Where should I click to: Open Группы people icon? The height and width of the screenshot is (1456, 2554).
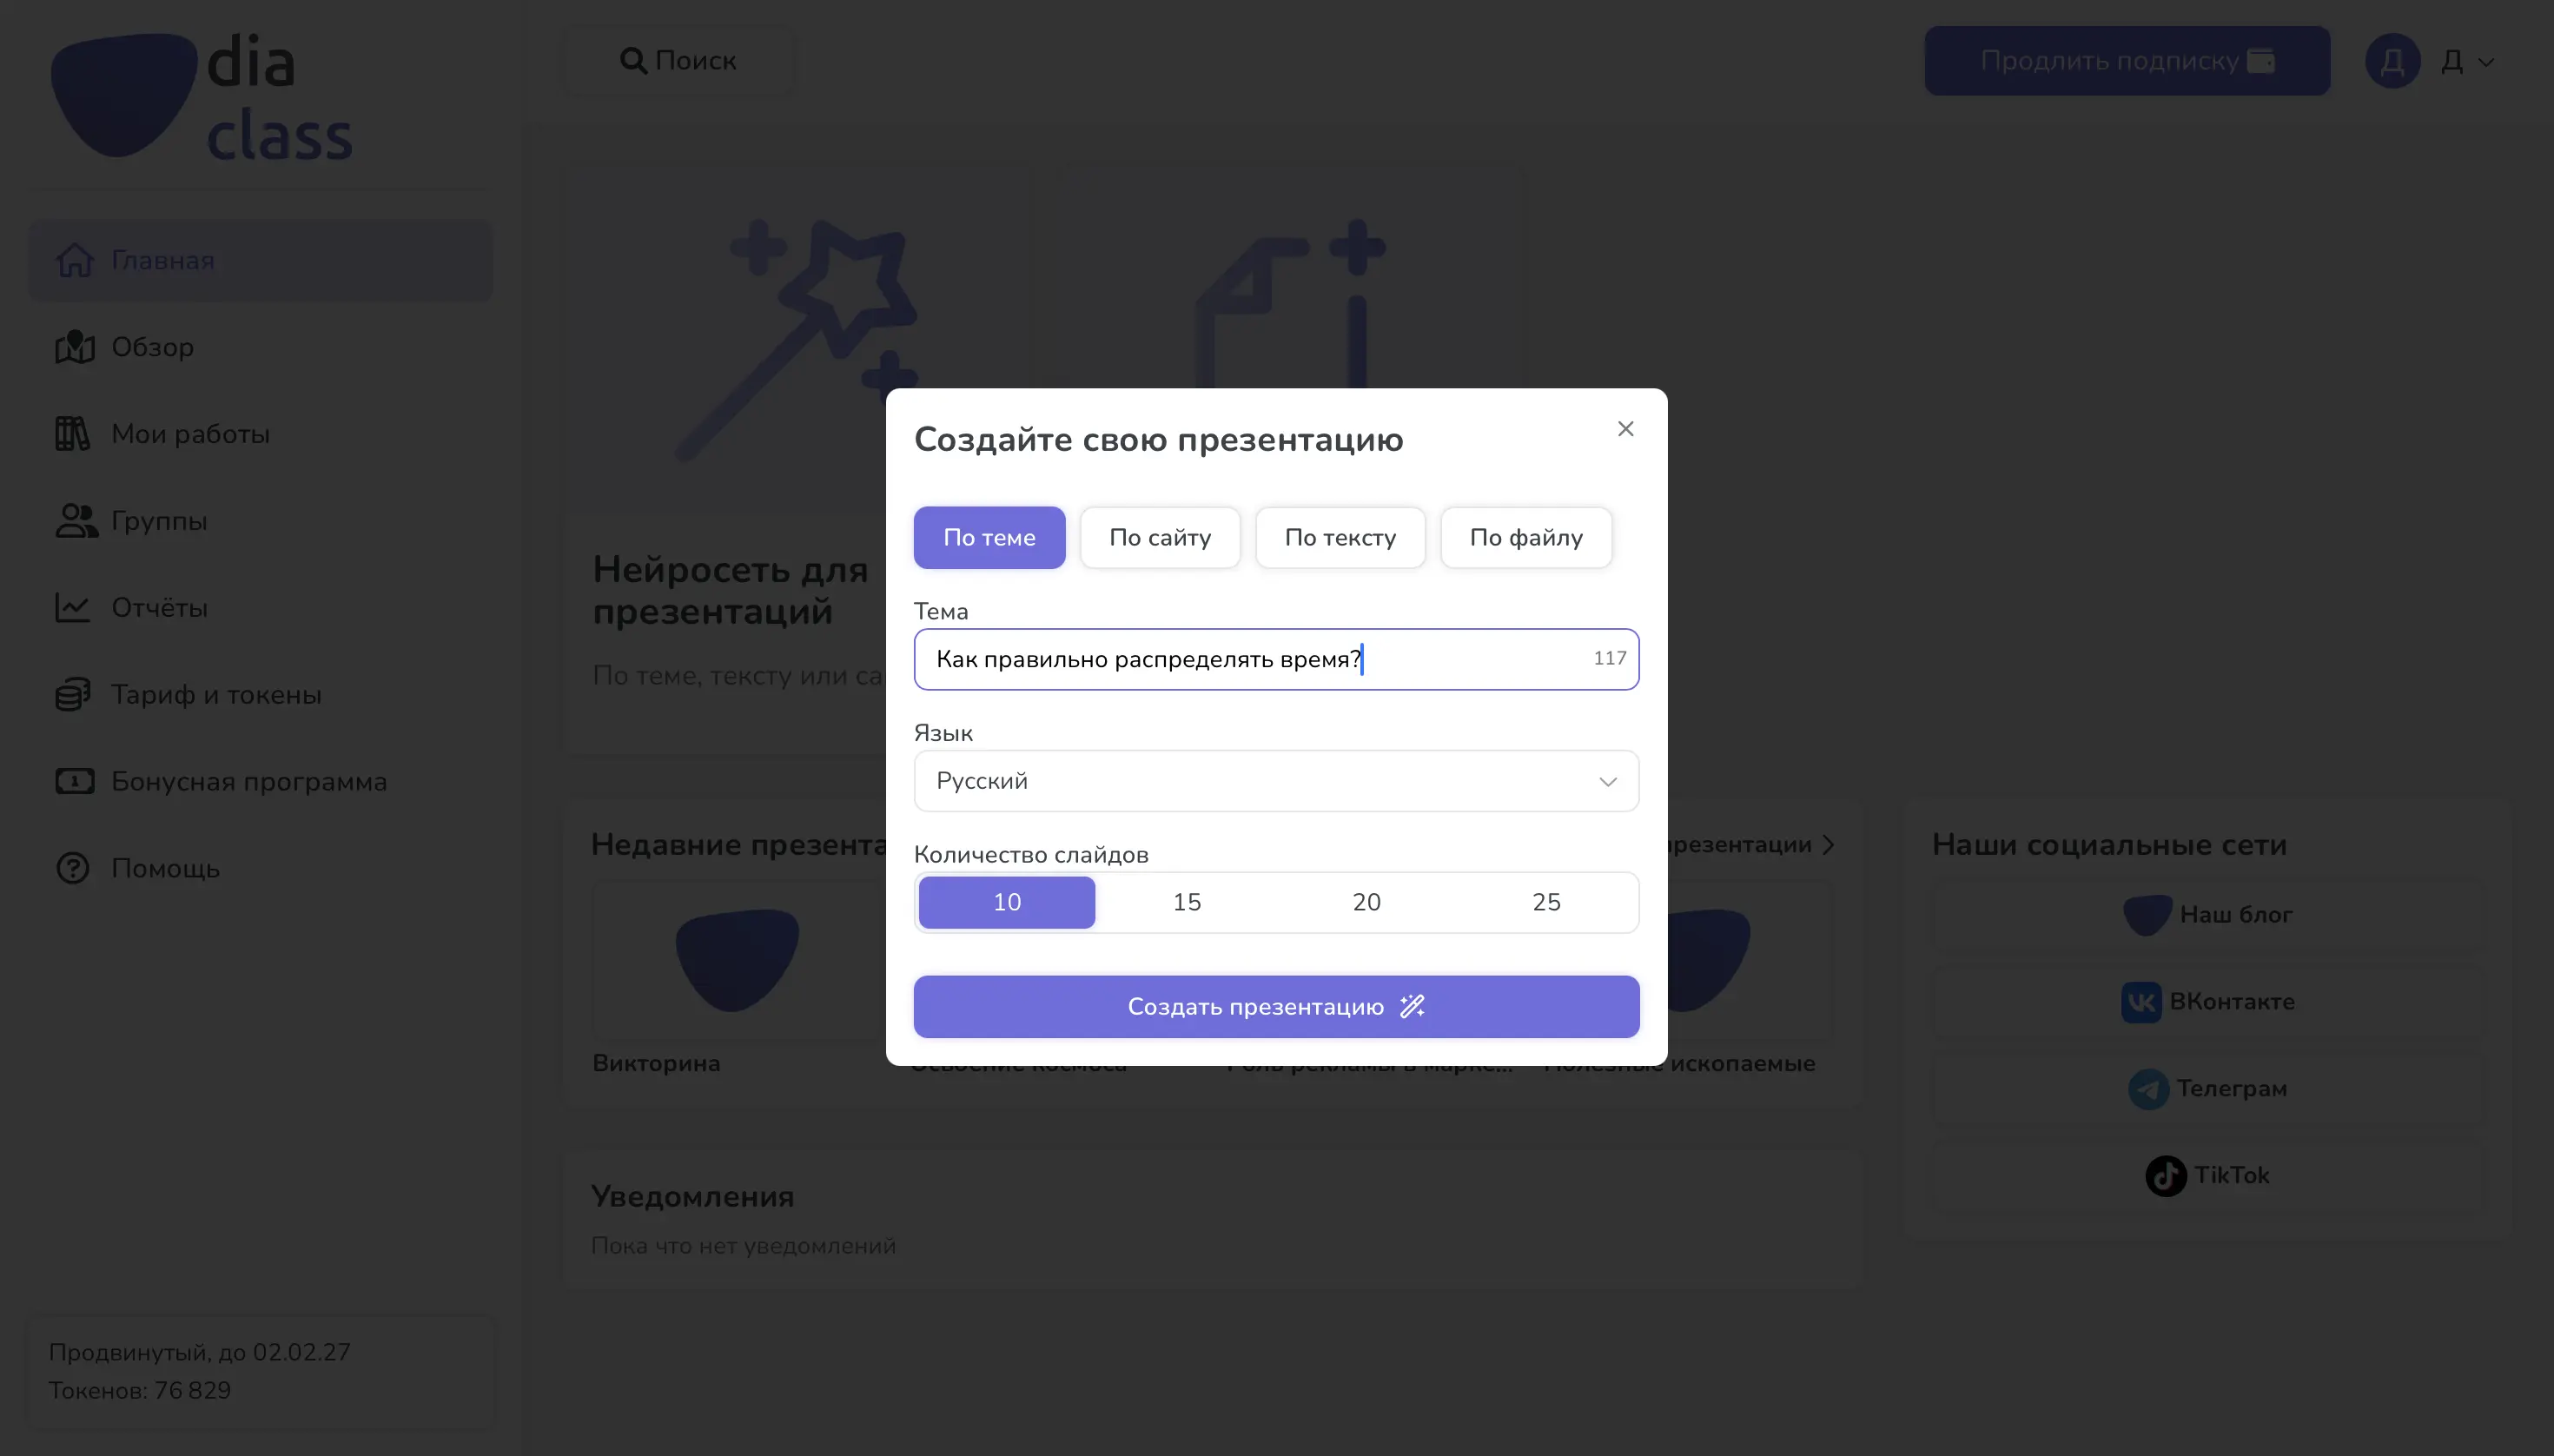(x=76, y=521)
